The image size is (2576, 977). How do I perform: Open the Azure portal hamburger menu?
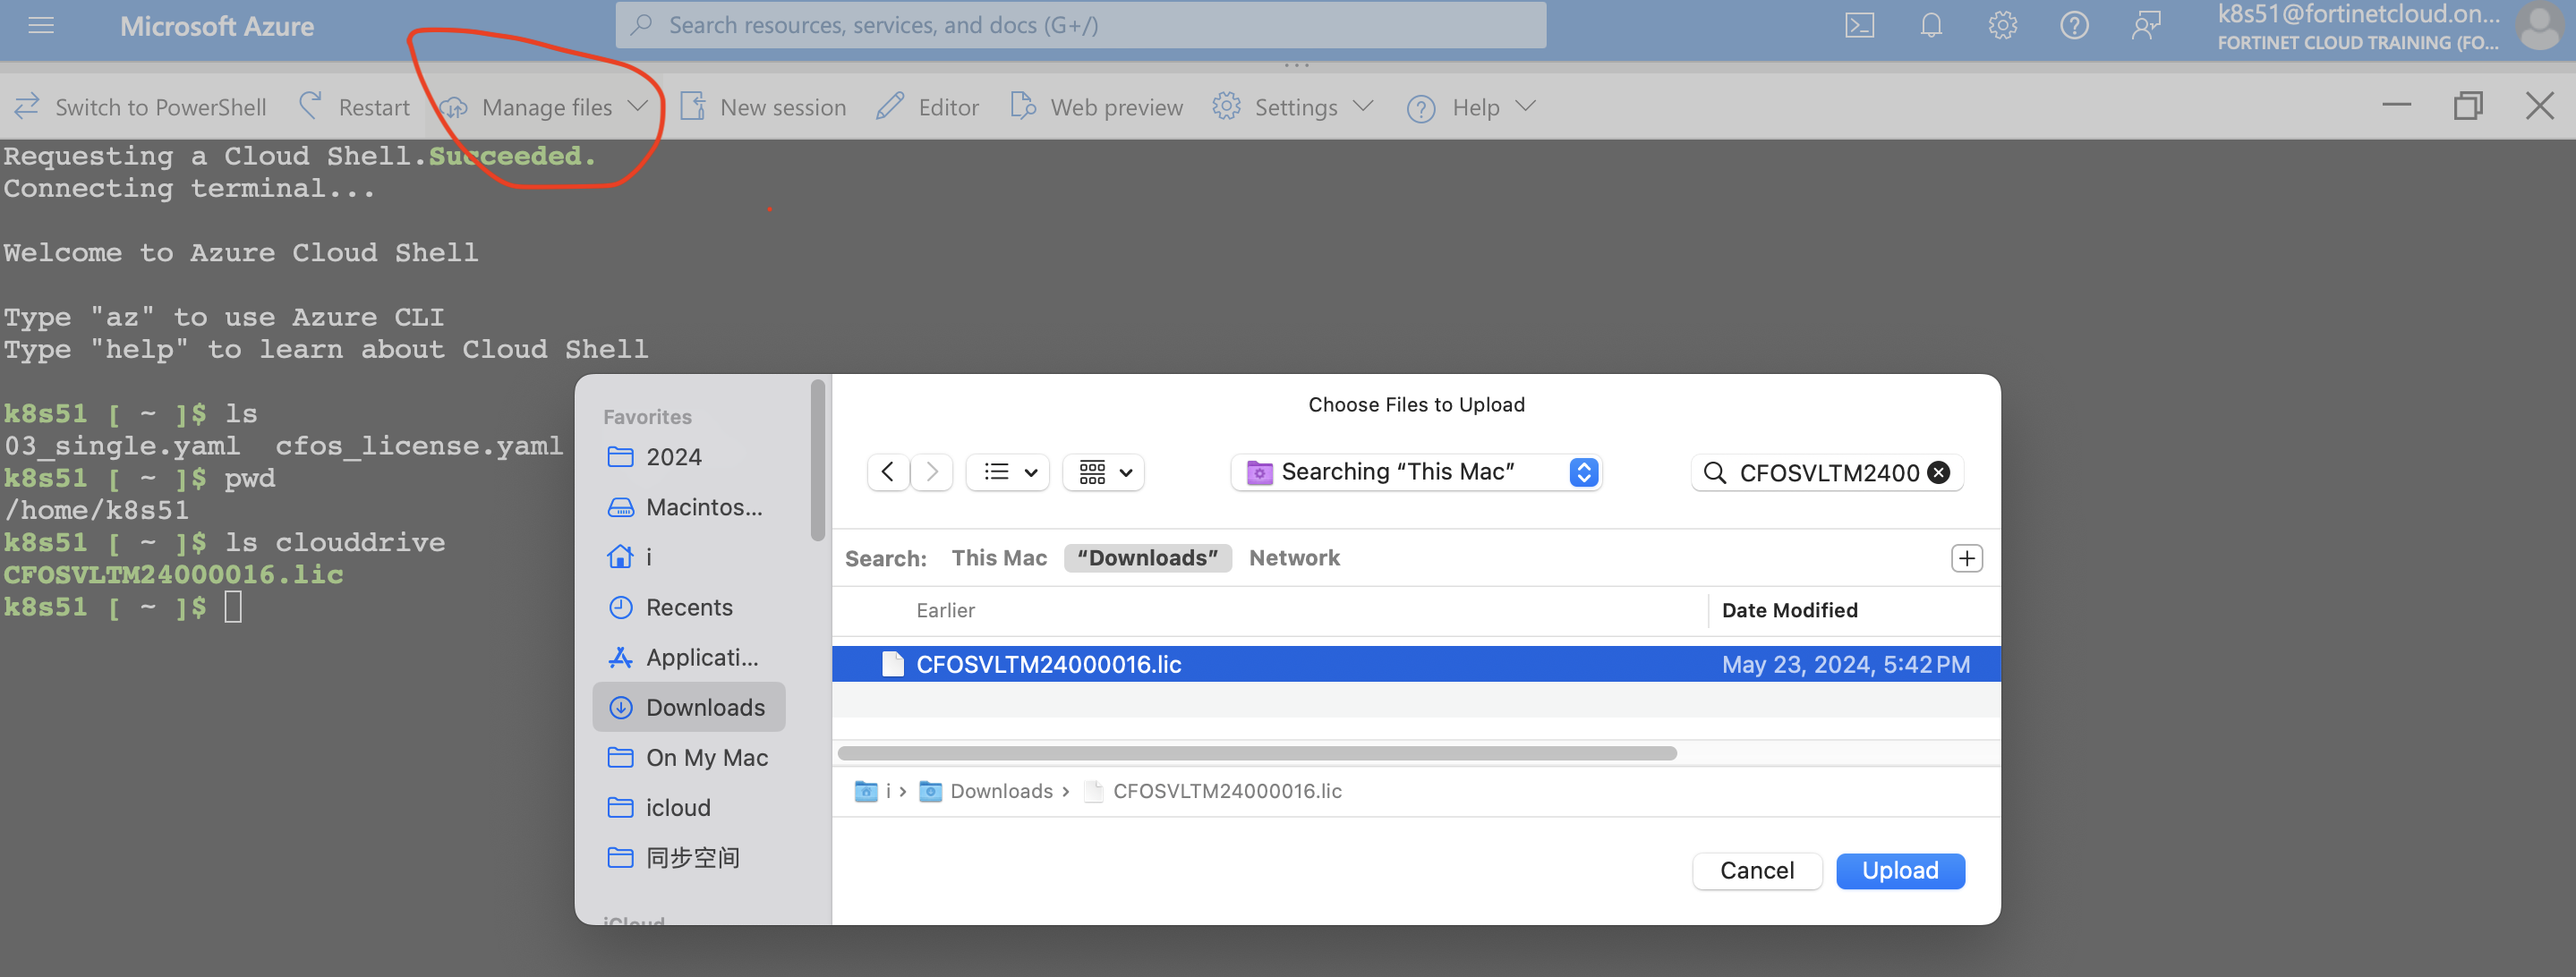(x=41, y=26)
